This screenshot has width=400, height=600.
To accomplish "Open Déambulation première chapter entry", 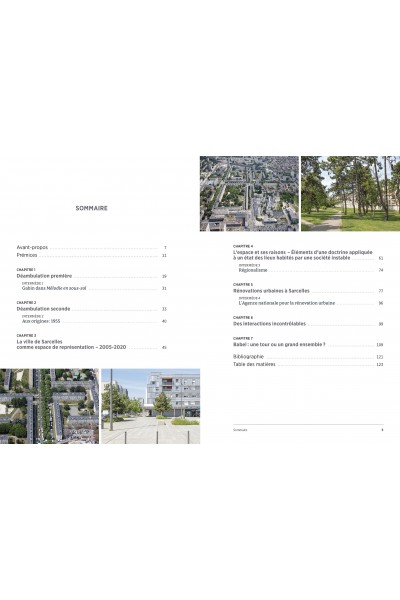I will point(91,276).
